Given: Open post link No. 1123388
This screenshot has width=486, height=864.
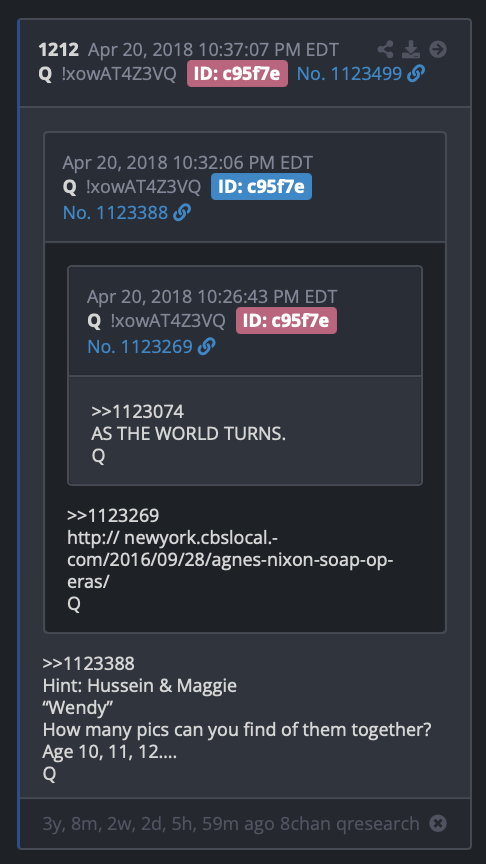Looking at the screenshot, I should tap(115, 213).
